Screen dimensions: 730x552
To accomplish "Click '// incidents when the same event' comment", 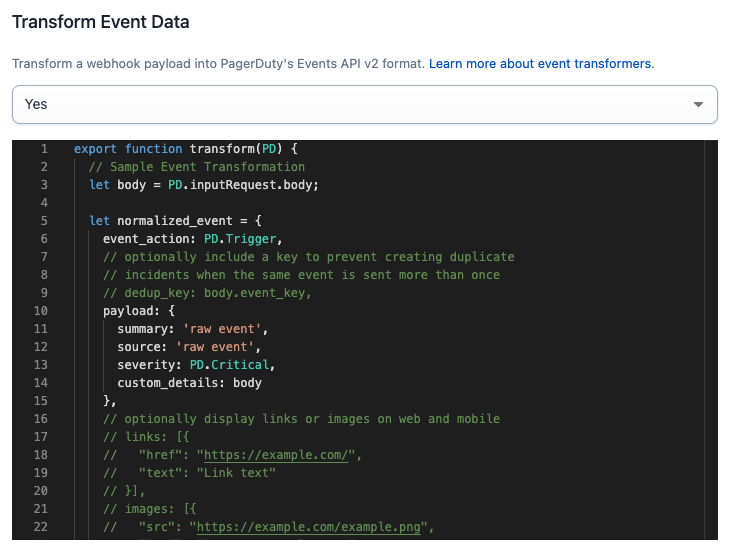I will click(x=301, y=275).
